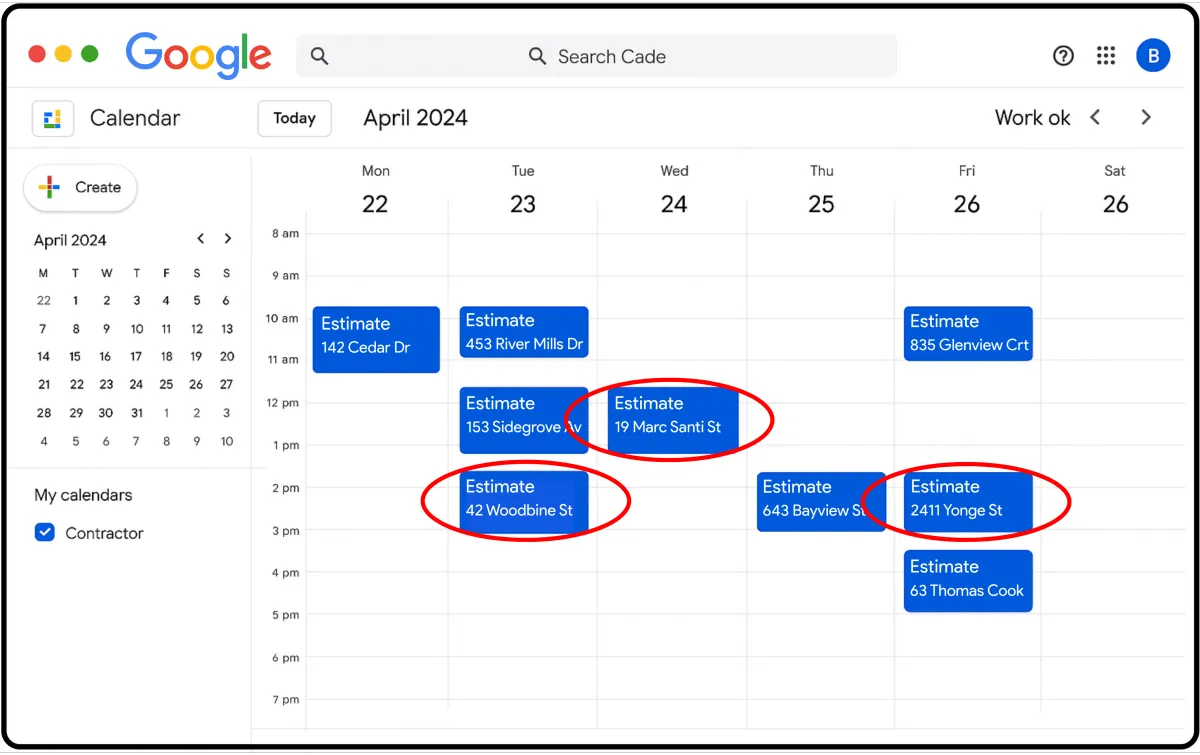This screenshot has width=1200, height=755.
Task: Open the 835 Glenview Crt estimate event
Action: [968, 333]
